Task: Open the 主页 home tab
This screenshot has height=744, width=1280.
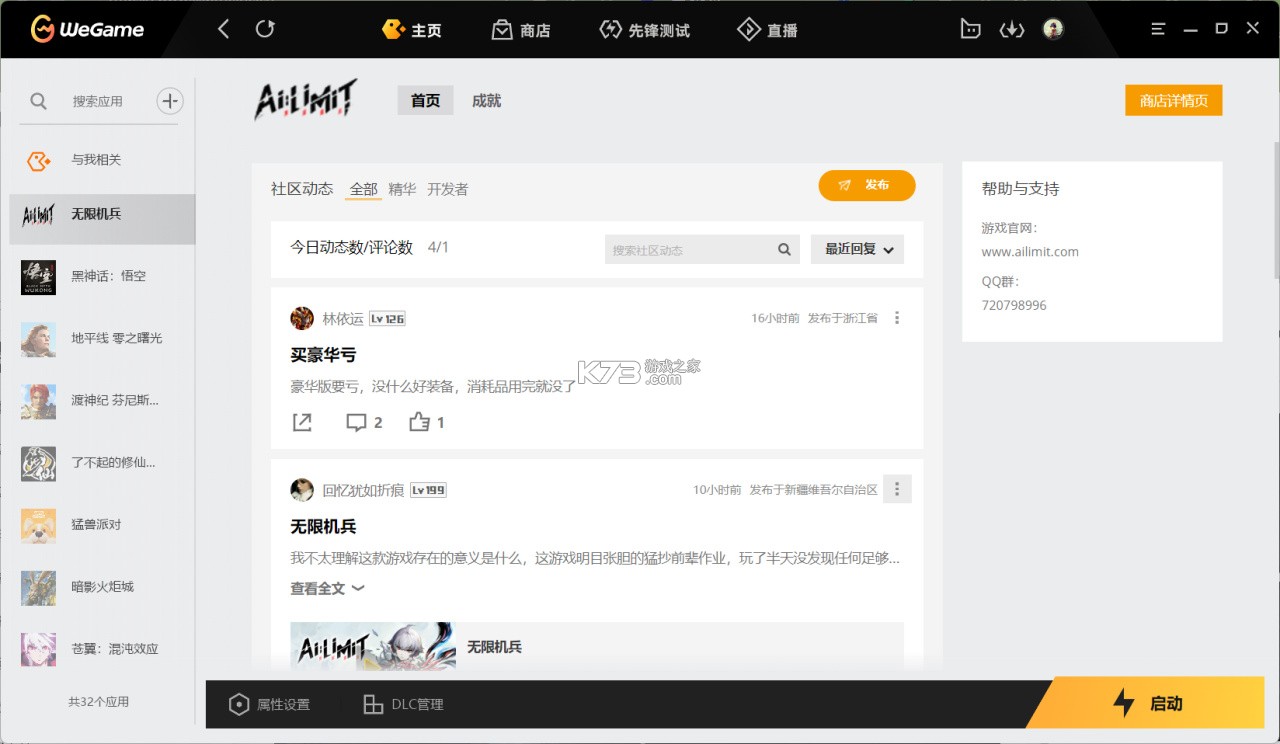Action: 412,30
